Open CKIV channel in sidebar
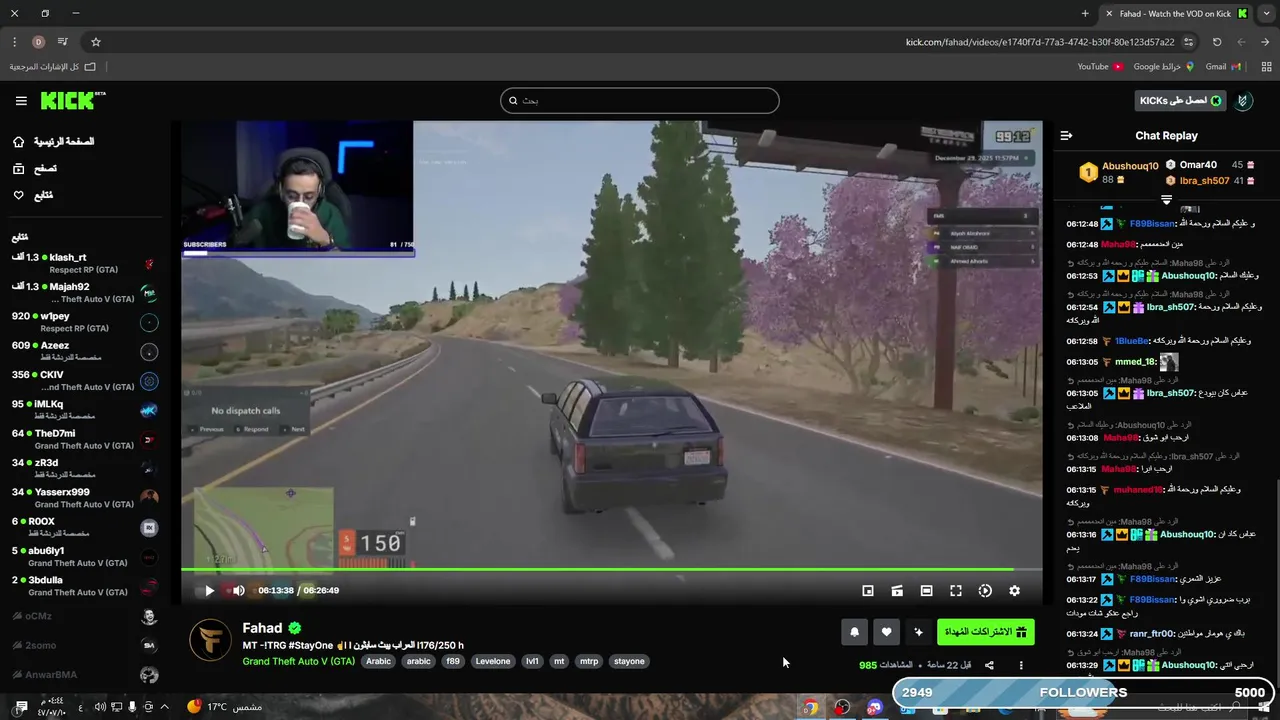1280x720 pixels. [x=84, y=381]
